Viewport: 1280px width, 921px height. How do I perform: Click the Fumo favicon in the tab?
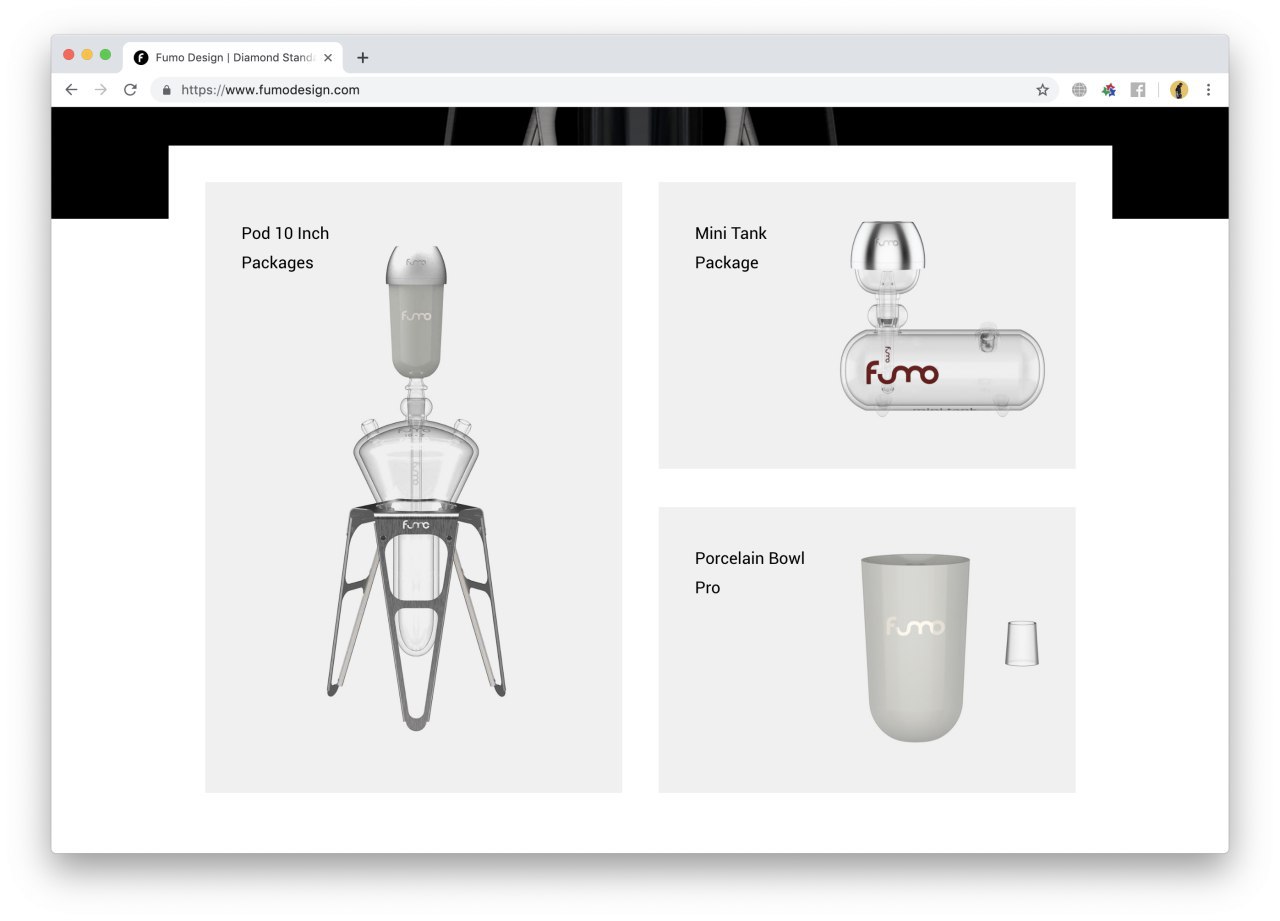tap(141, 58)
